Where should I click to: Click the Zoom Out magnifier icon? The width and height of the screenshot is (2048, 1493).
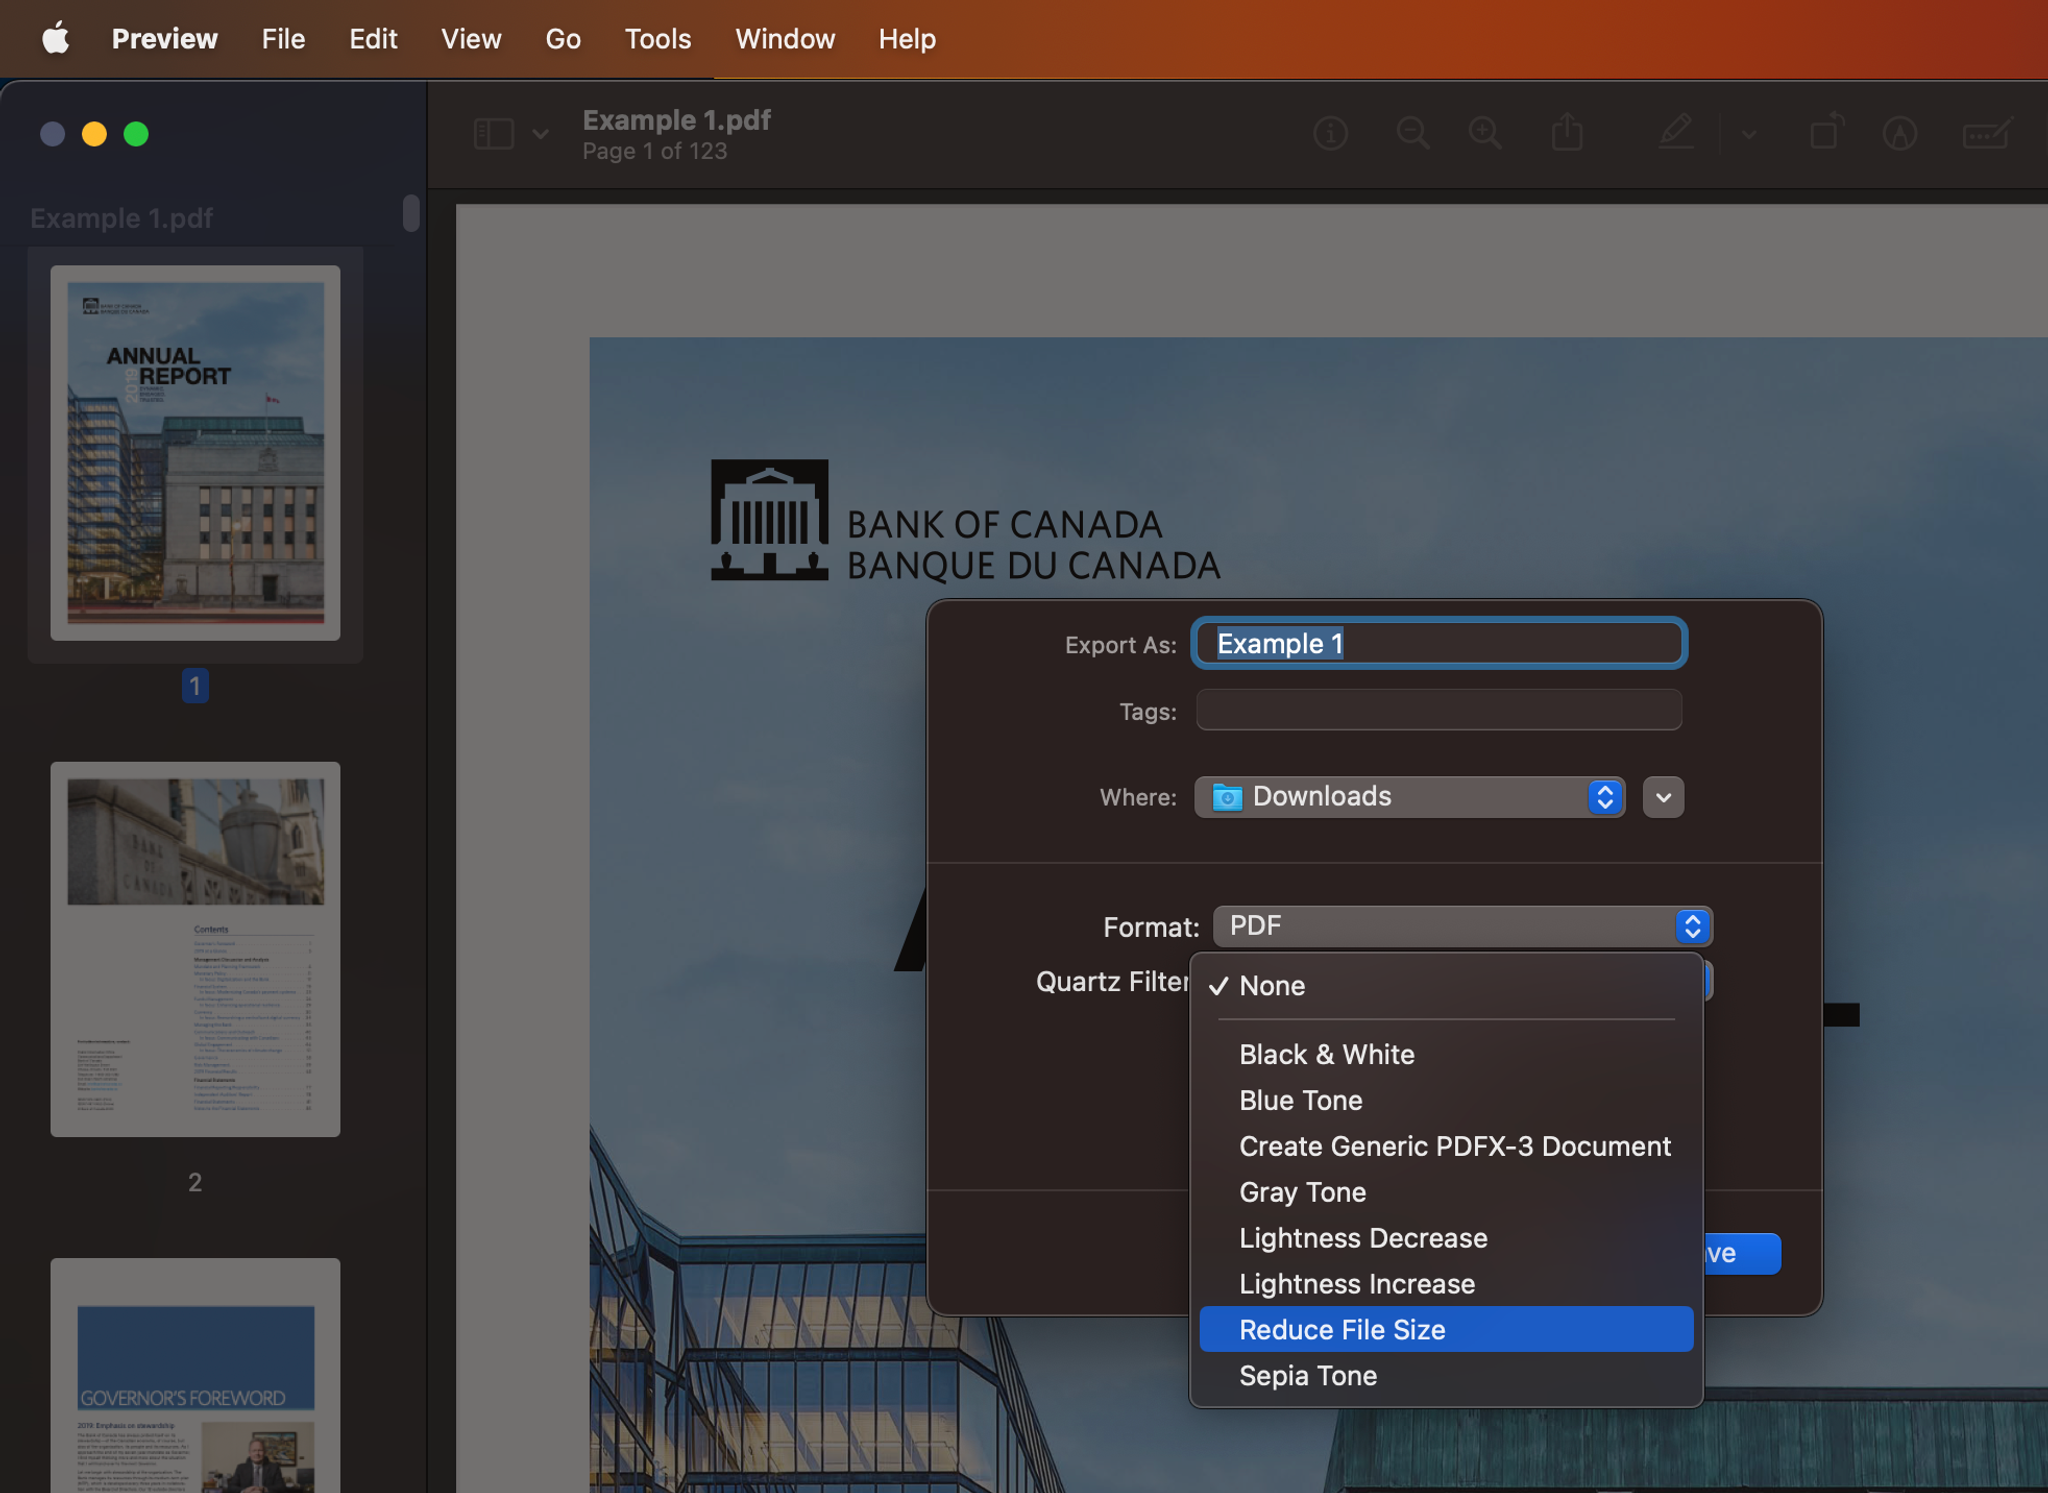[x=1412, y=133]
